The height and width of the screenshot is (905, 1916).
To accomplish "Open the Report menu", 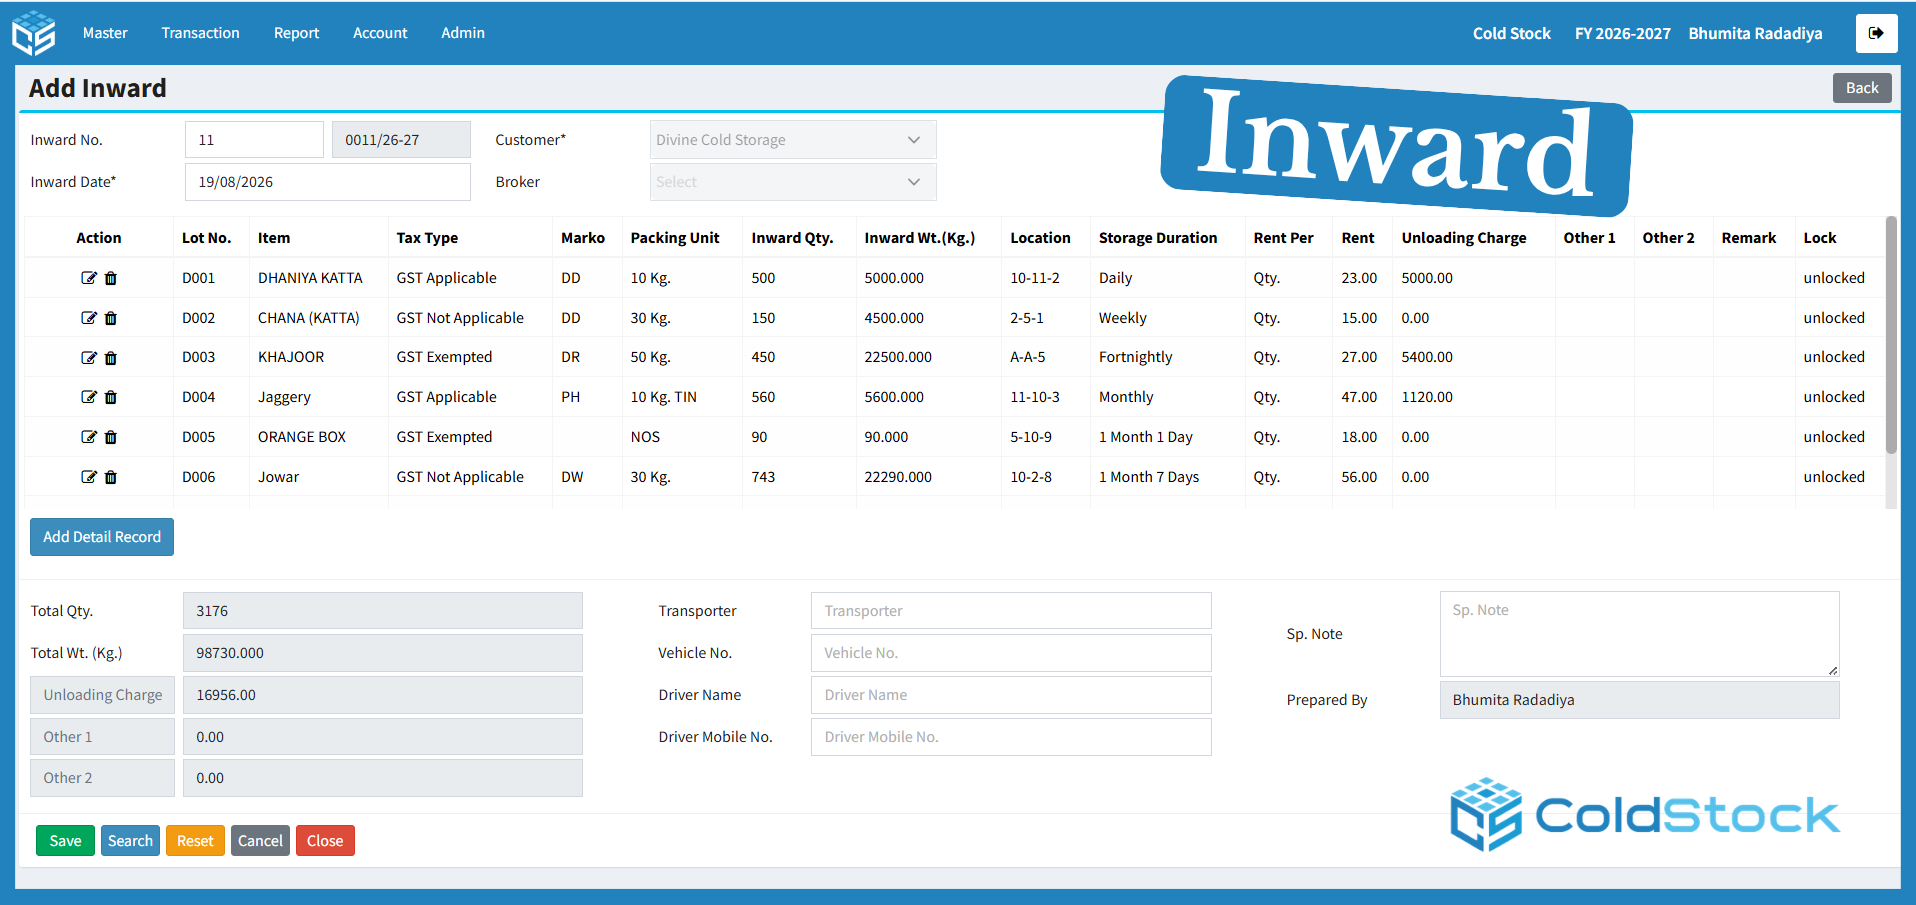I will pos(297,33).
